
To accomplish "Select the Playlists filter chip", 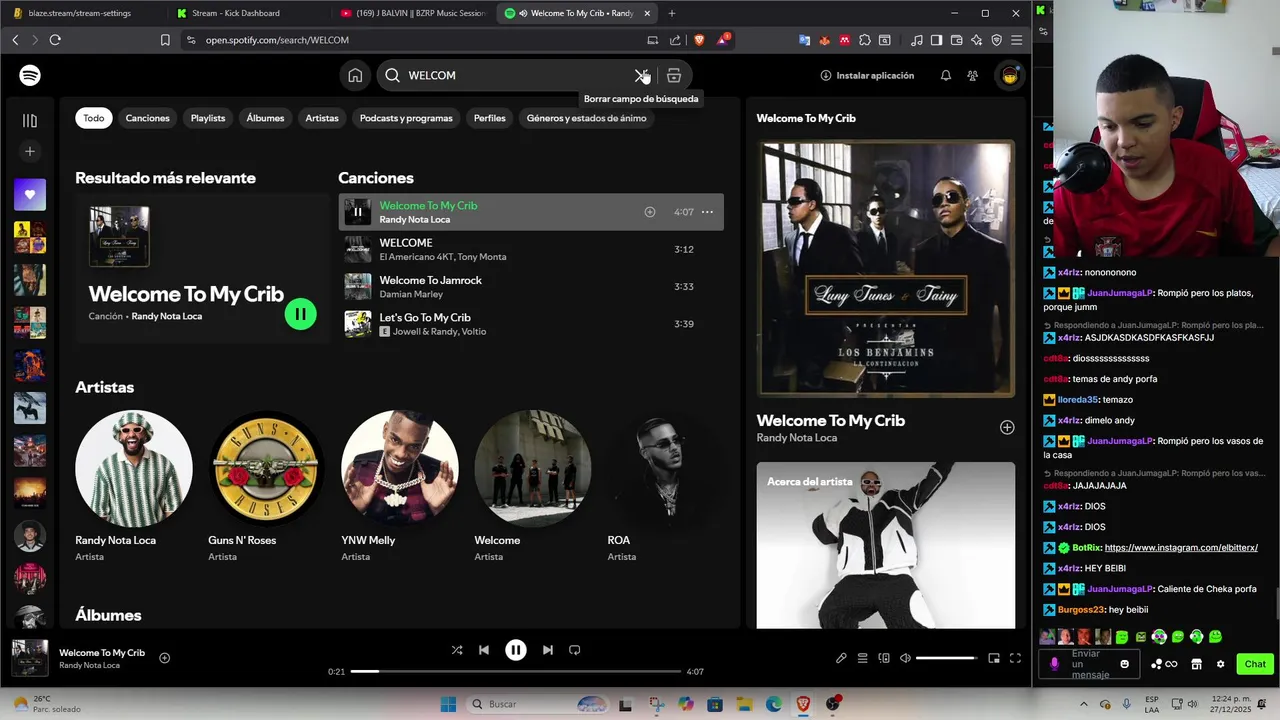I will click(208, 118).
